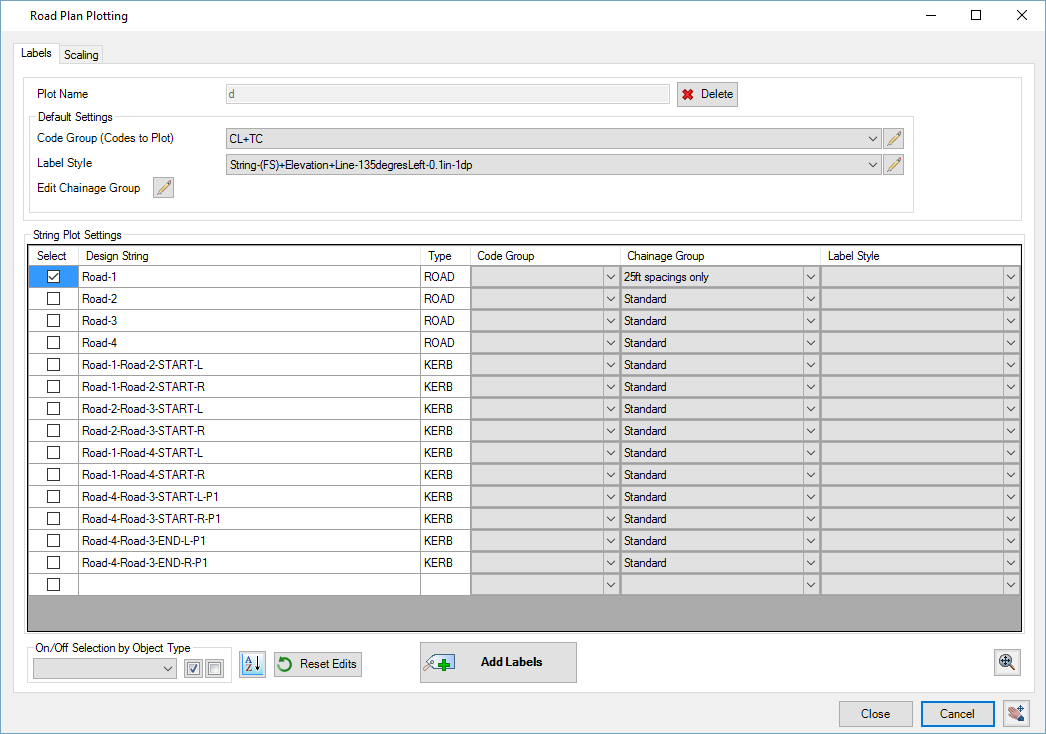Click the icon button right of Cancel

click(1016, 713)
